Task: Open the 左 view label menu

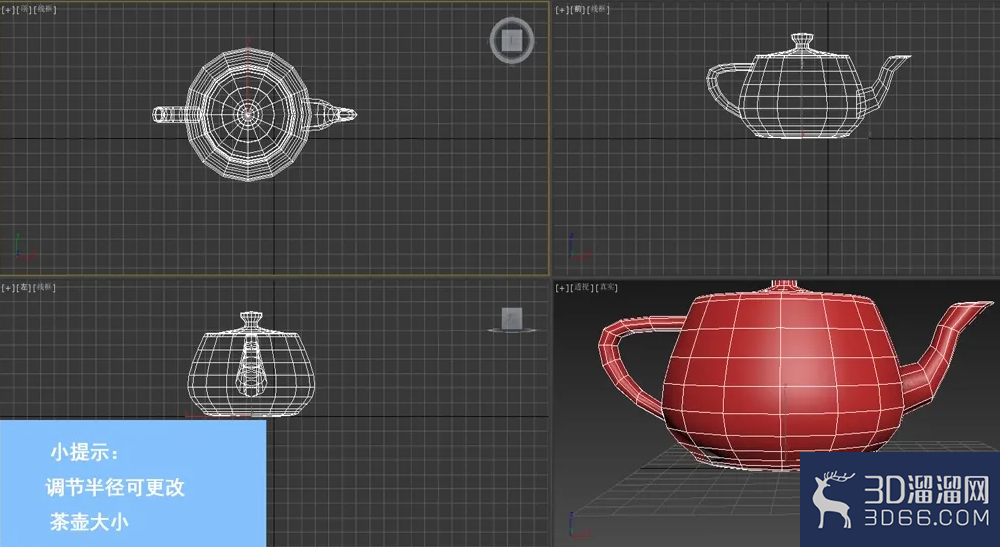Action: point(24,288)
